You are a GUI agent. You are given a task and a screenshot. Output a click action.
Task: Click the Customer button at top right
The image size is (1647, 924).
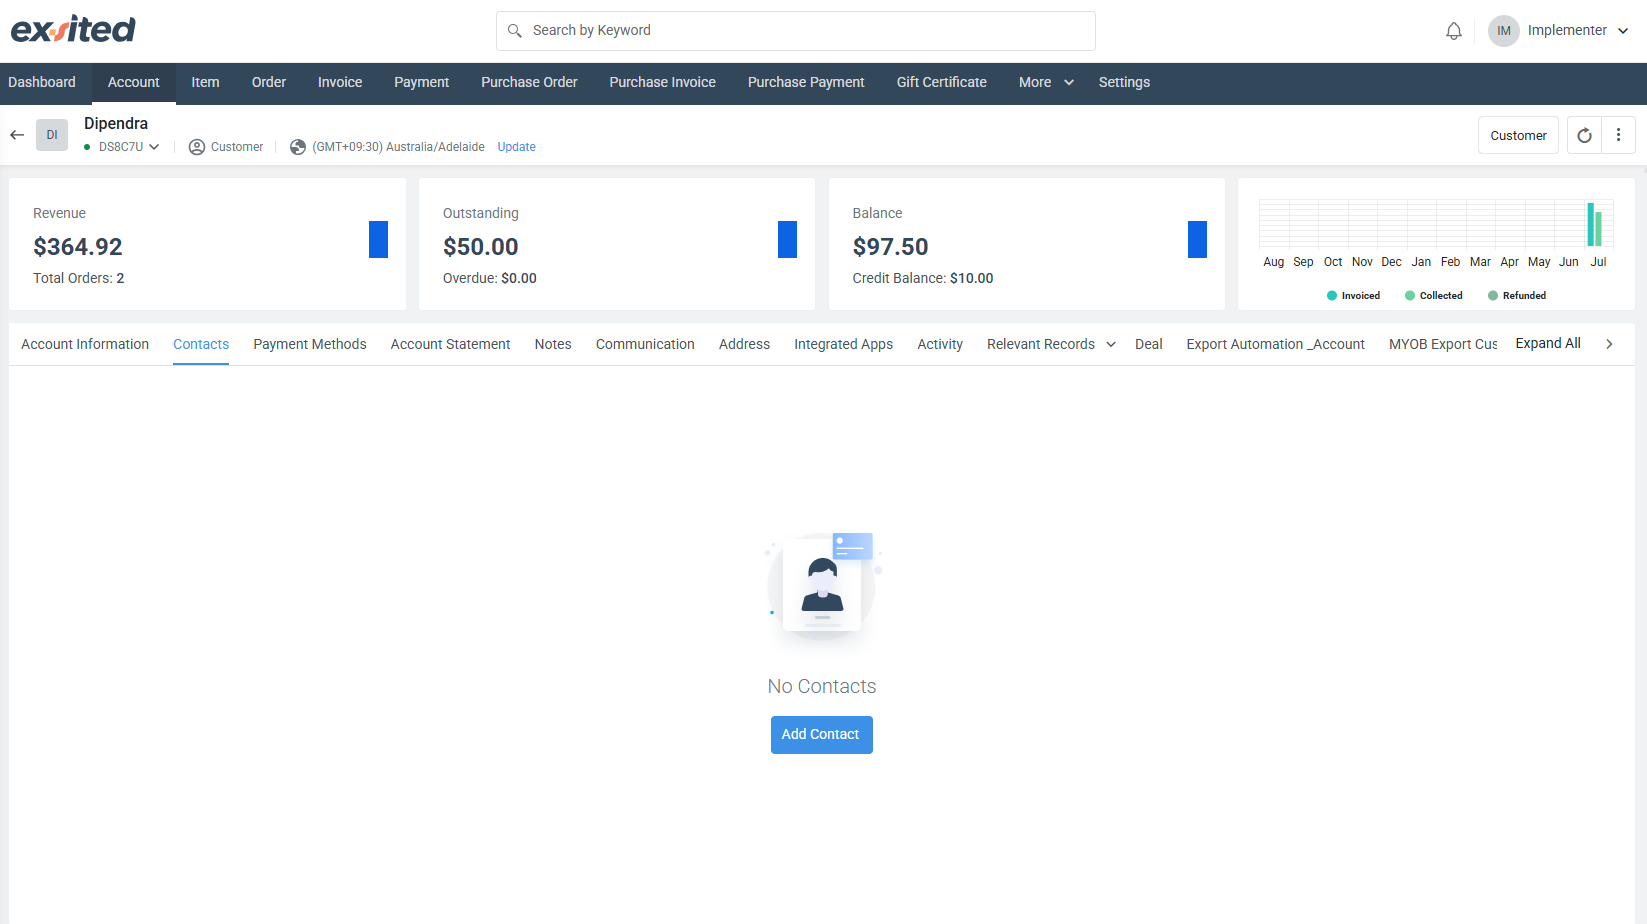pos(1518,135)
